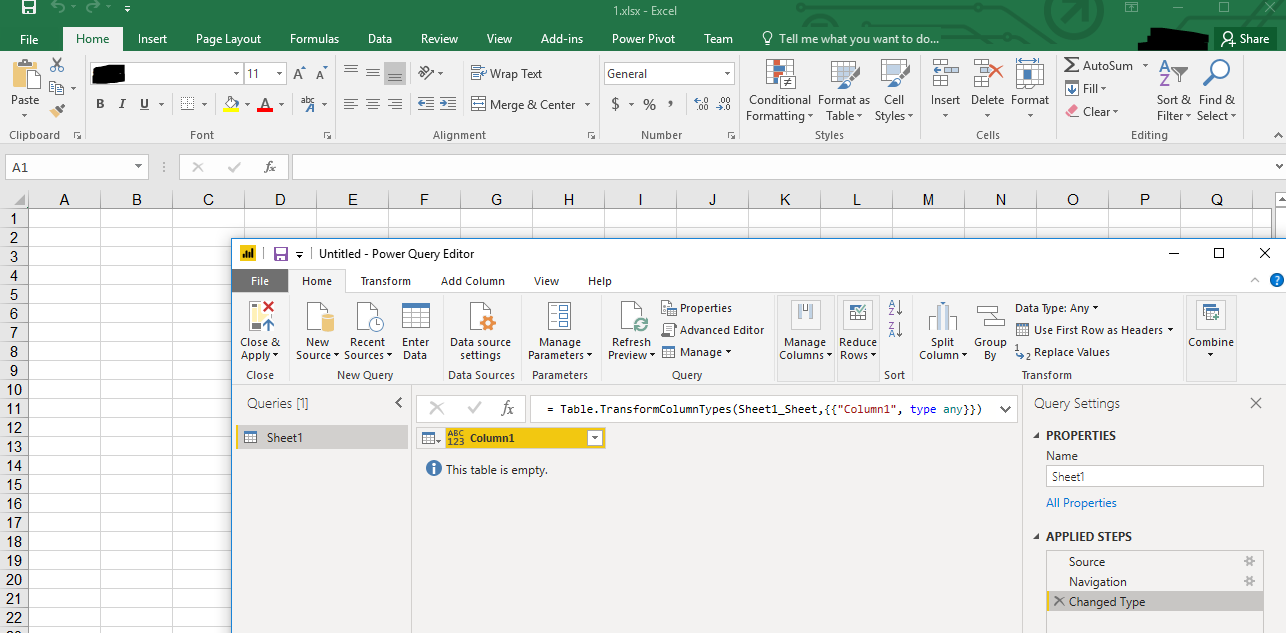This screenshot has width=1286, height=633.
Task: Click the Enter Data icon
Action: [x=415, y=317]
